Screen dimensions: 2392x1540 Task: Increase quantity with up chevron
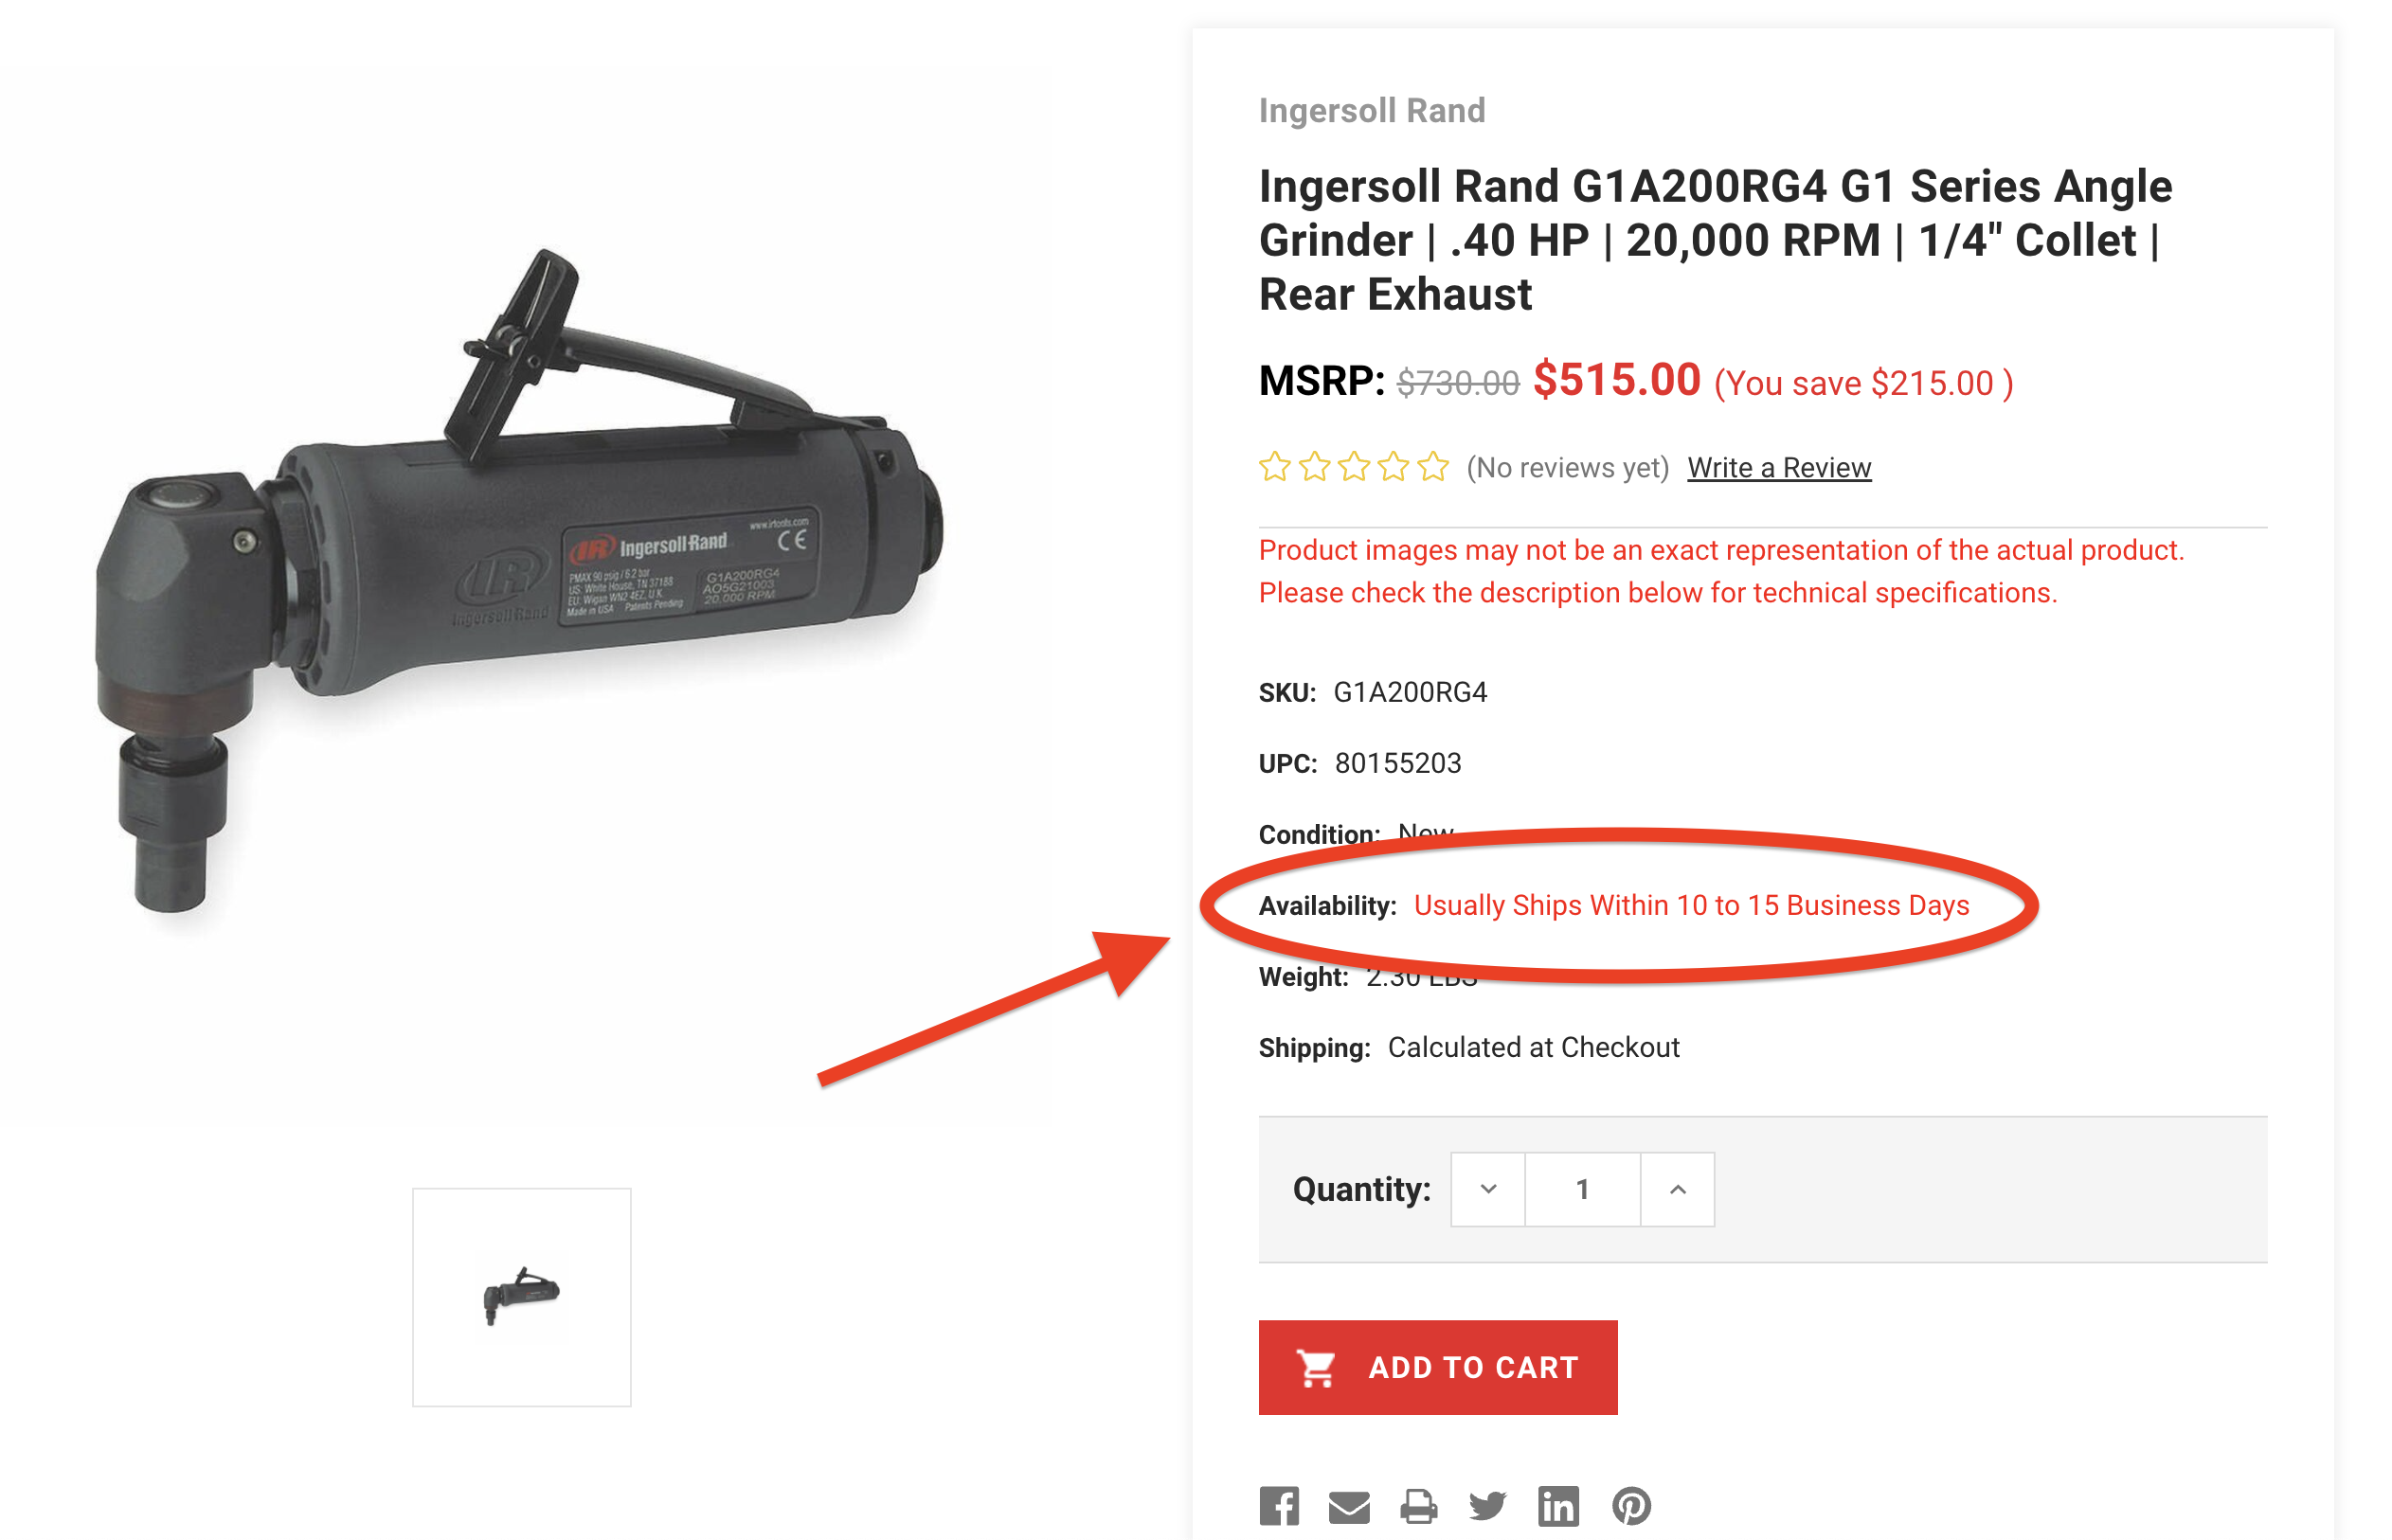coord(1677,1189)
